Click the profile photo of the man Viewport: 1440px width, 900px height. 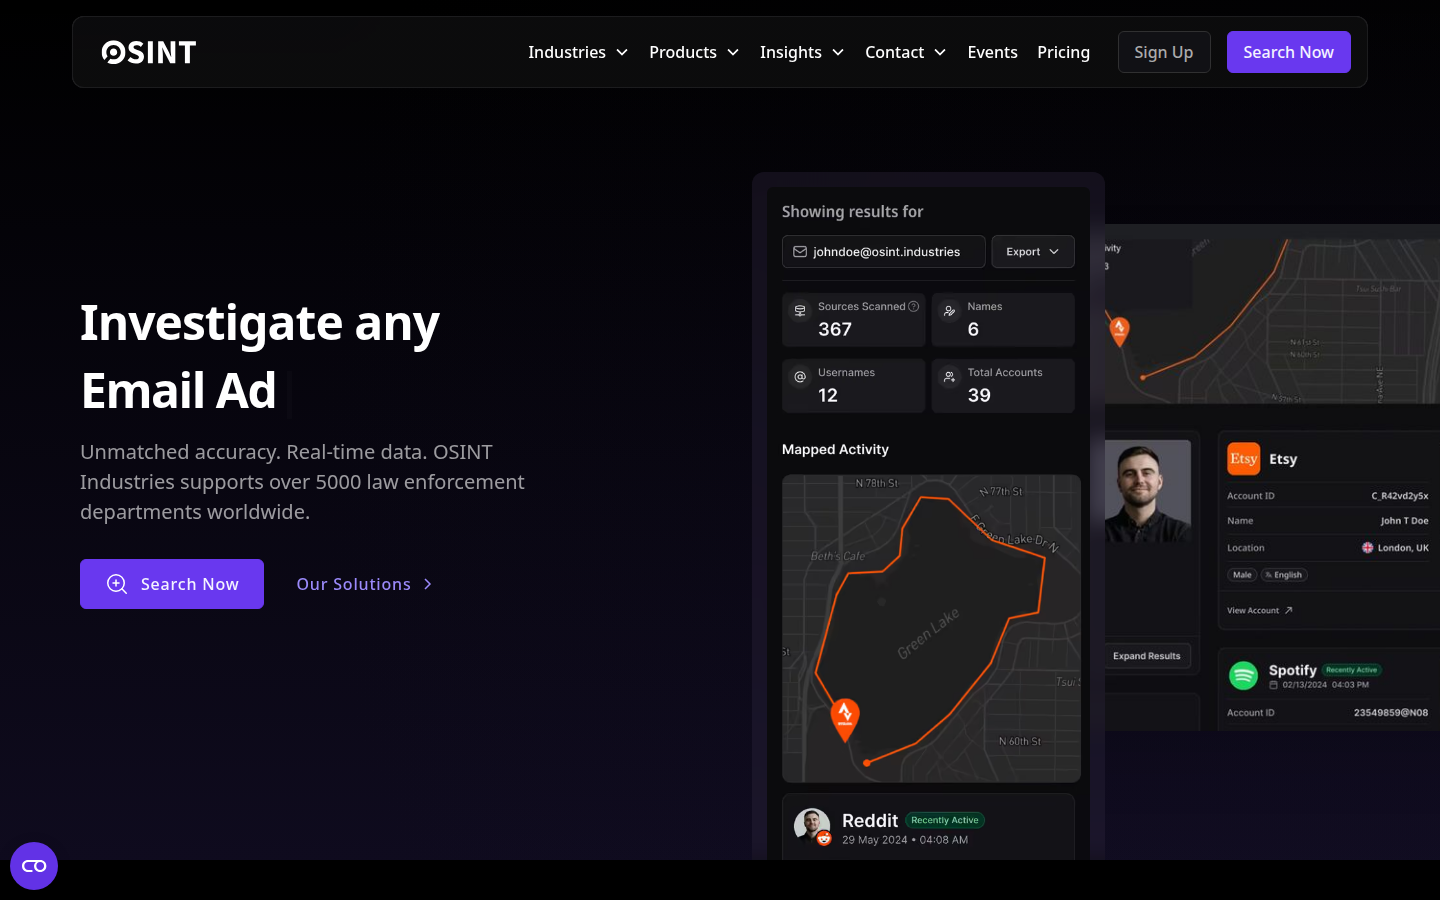pyautogui.click(x=1148, y=491)
